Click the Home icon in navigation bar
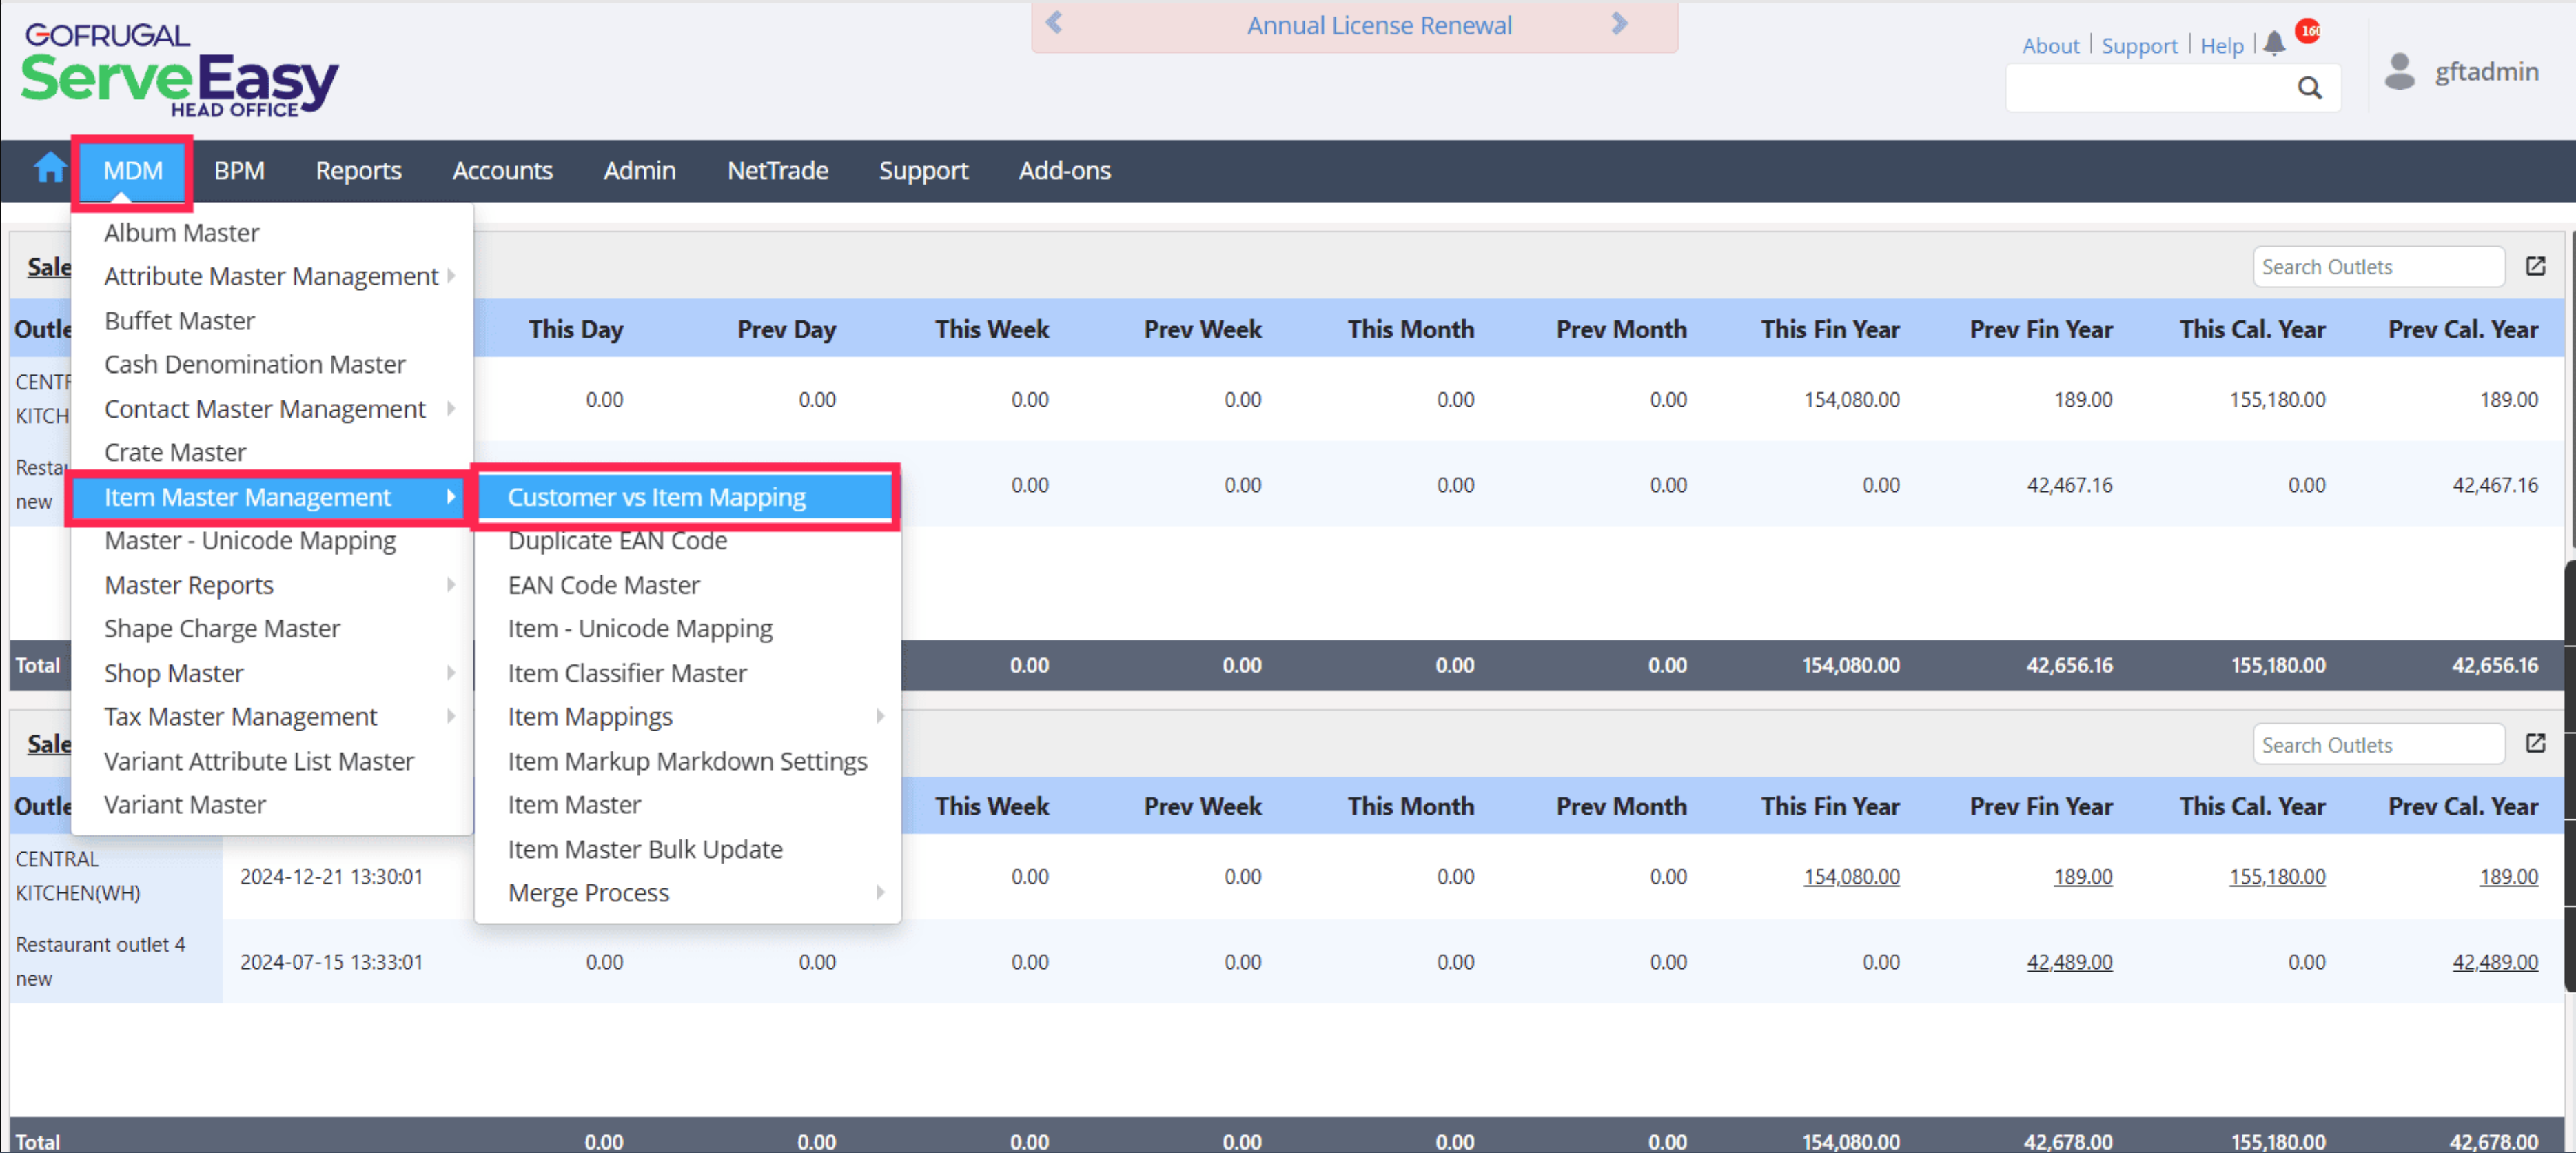The width and height of the screenshot is (2576, 1153). 49,169
